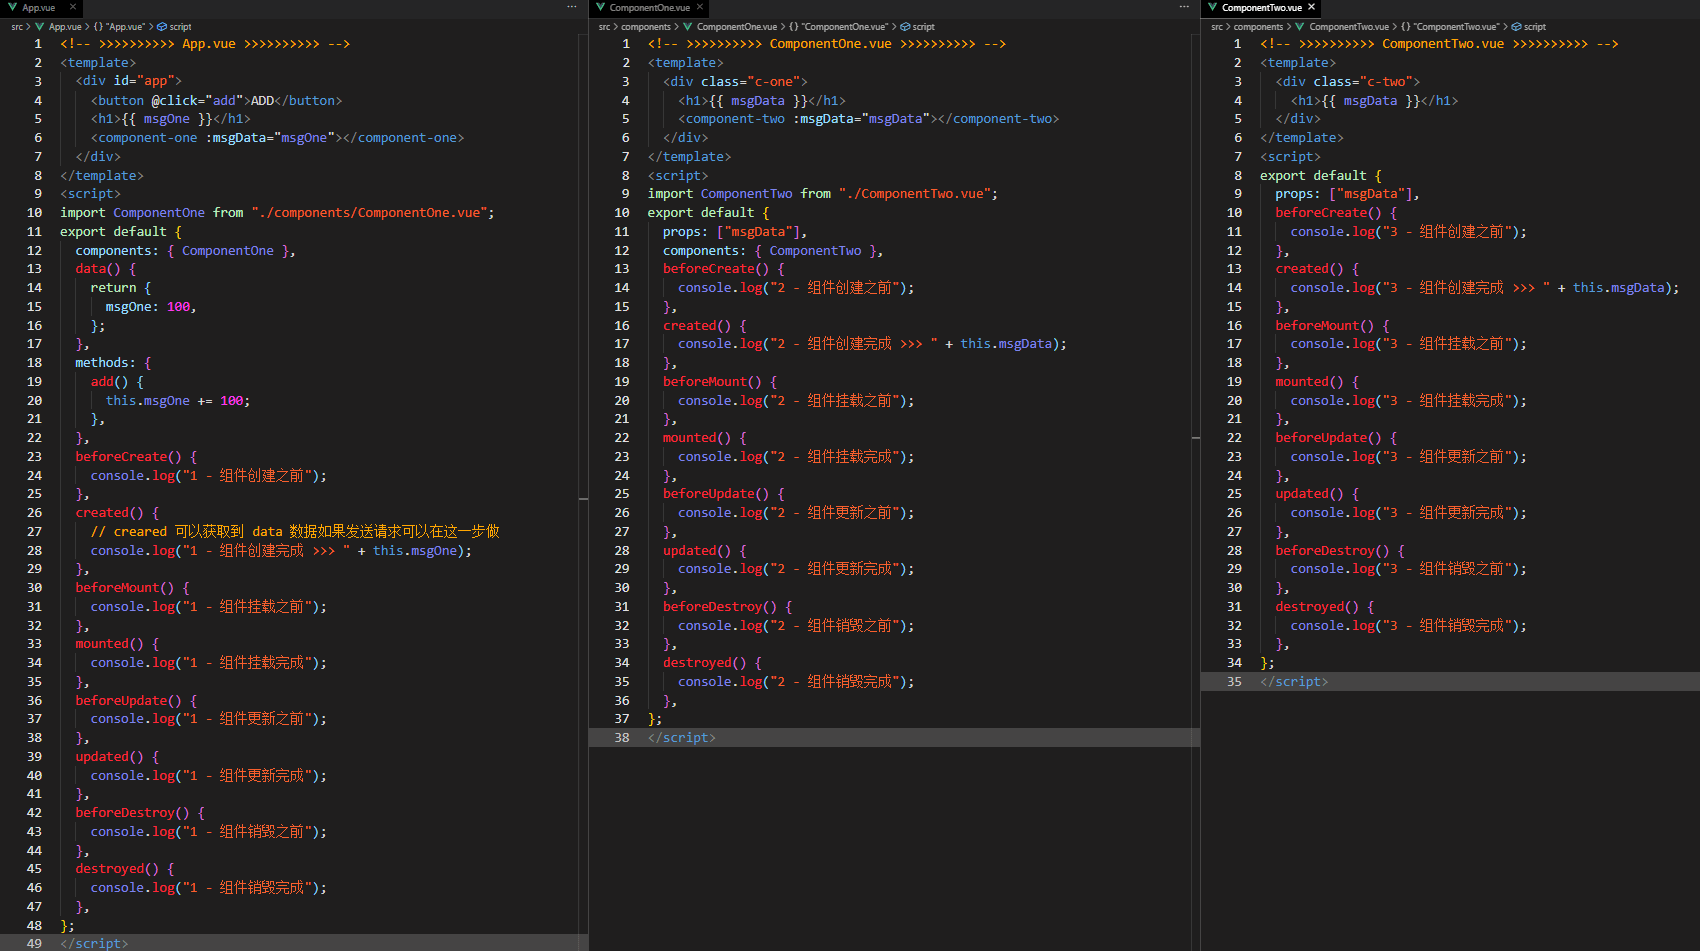Open the ComponentTwo.vue file breadcrumb
Screen dimensions: 1700x951
[1342, 27]
